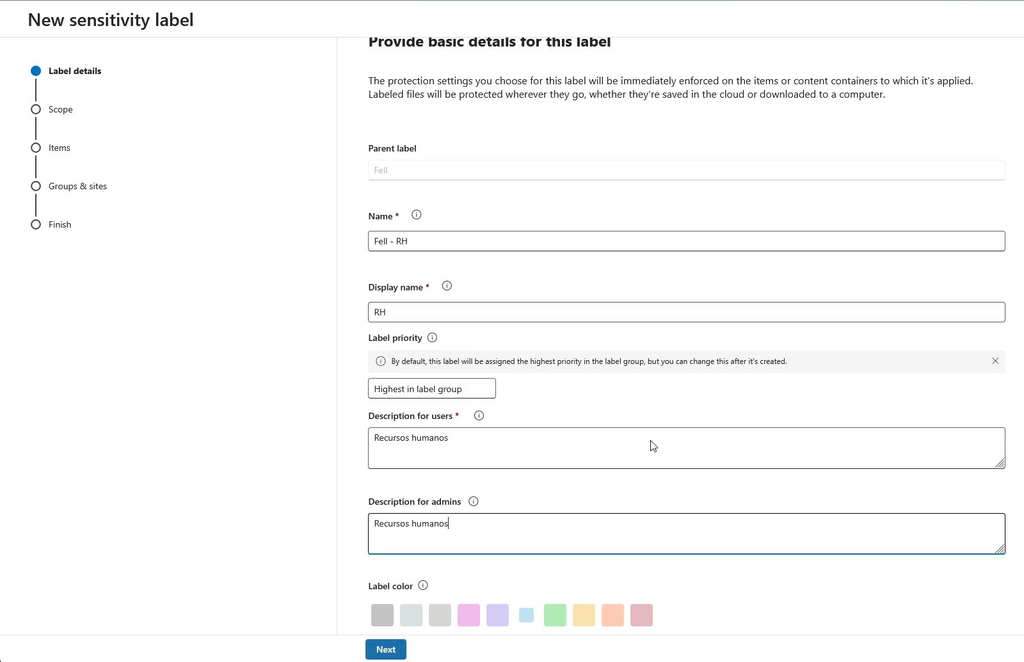
Task: Click the Label color info icon
Action: pyautogui.click(x=423, y=586)
